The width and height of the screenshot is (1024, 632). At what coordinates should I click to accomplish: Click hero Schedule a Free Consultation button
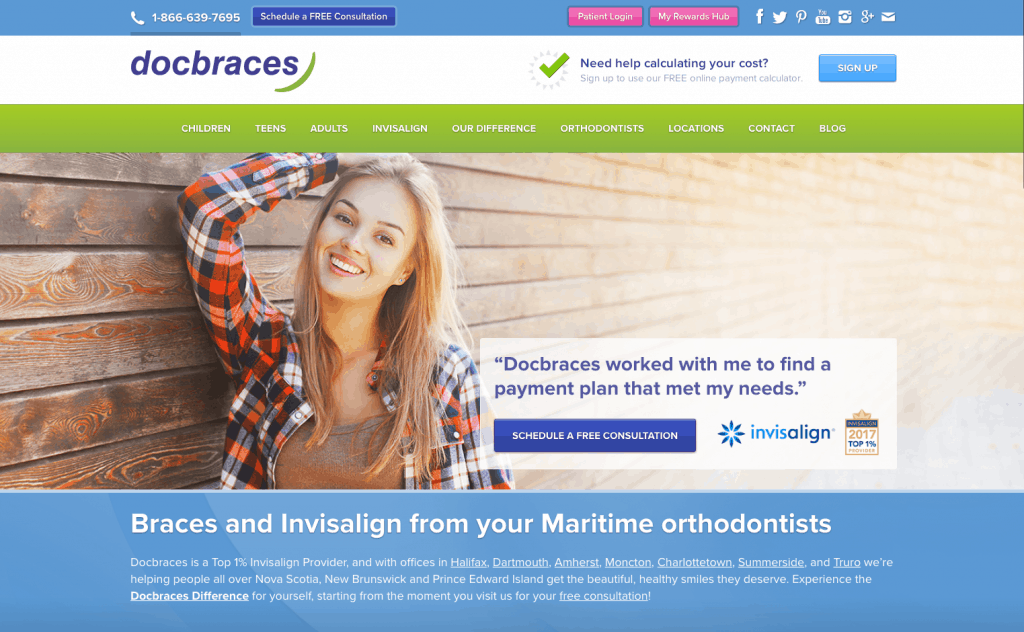point(595,435)
